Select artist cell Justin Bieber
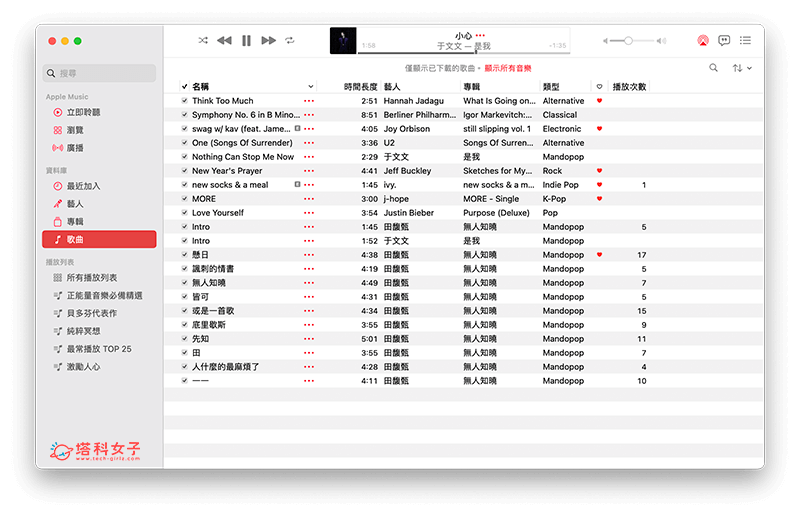 tap(409, 213)
